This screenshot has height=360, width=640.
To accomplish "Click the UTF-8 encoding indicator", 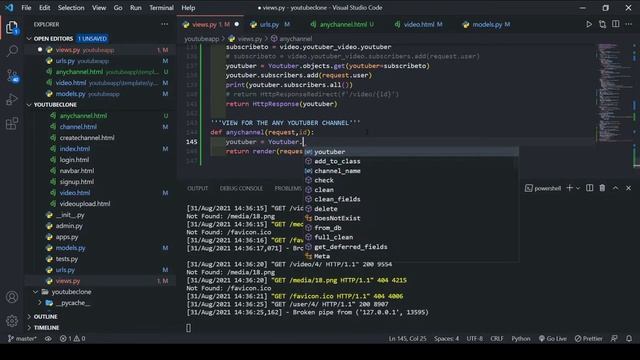I will pos(474,338).
